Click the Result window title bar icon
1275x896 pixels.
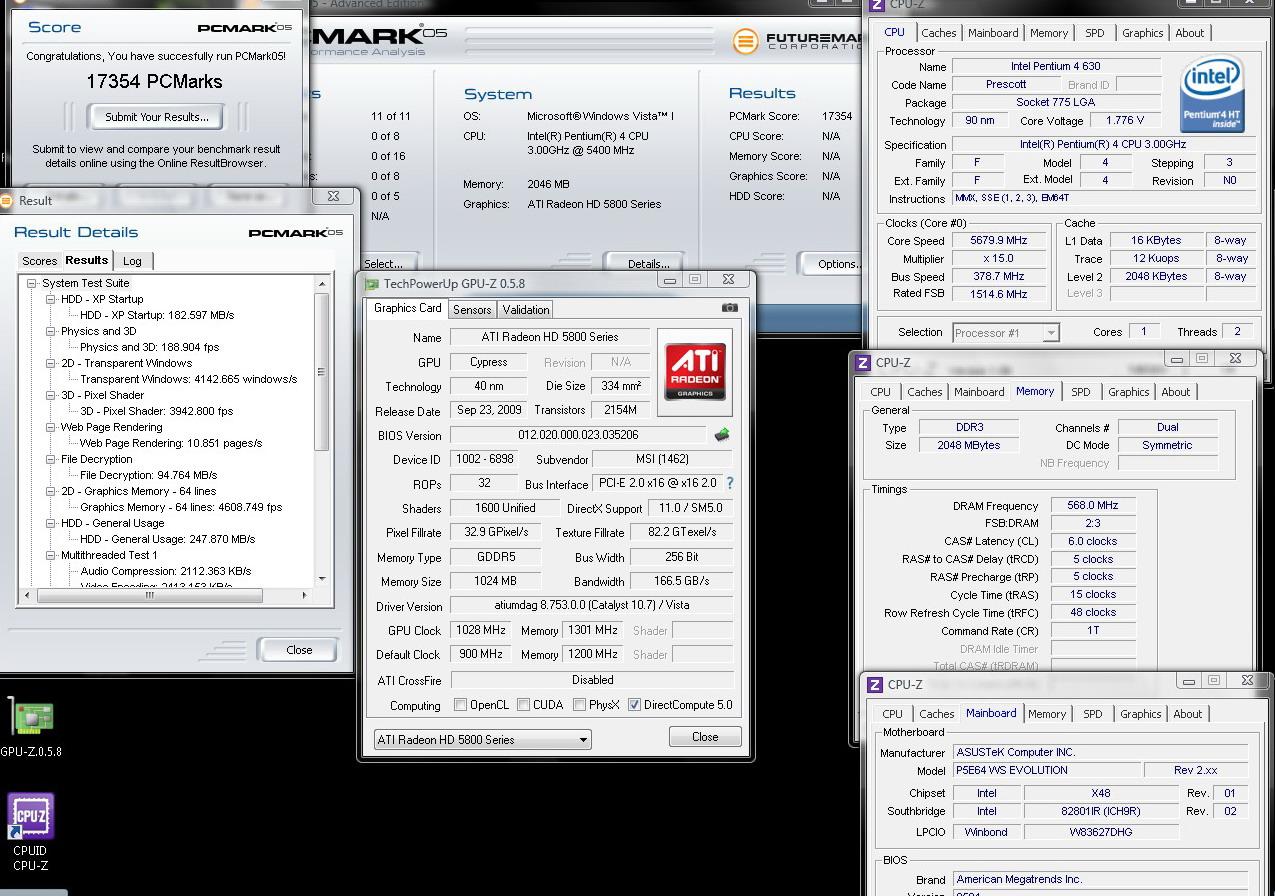6,200
